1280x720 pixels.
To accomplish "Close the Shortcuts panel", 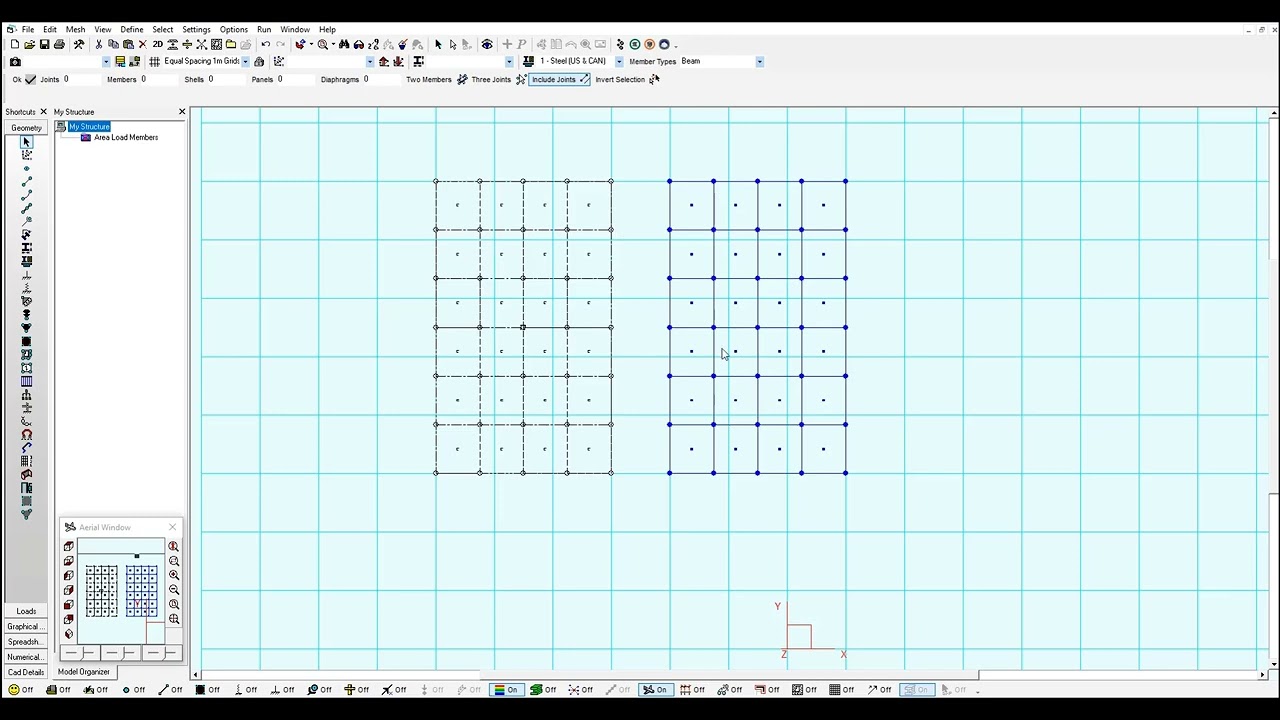I will click(x=43, y=112).
